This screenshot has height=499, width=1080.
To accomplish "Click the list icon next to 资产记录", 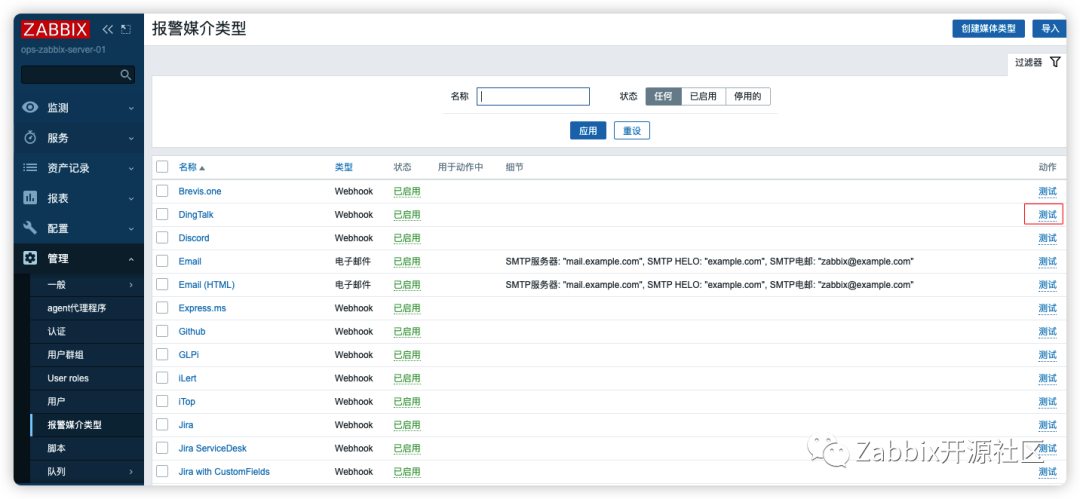I will (x=30, y=167).
